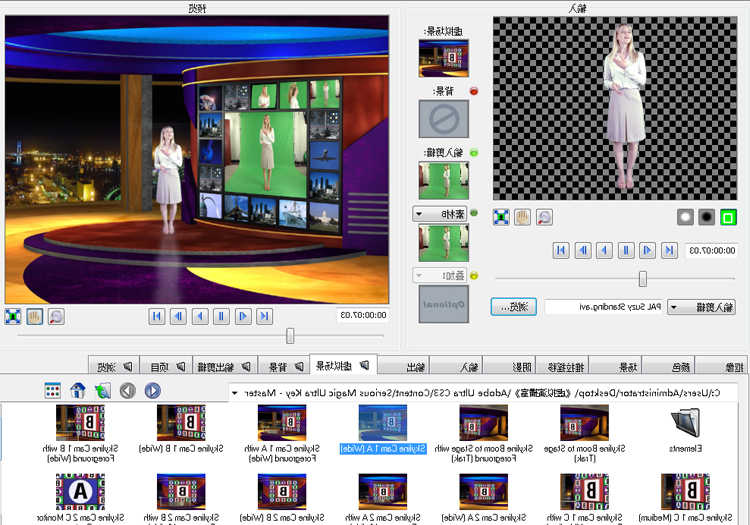Viewport: 750px width, 525px height.
Task: Click the blue forward arrow in the browser toolbar
Action: point(152,391)
